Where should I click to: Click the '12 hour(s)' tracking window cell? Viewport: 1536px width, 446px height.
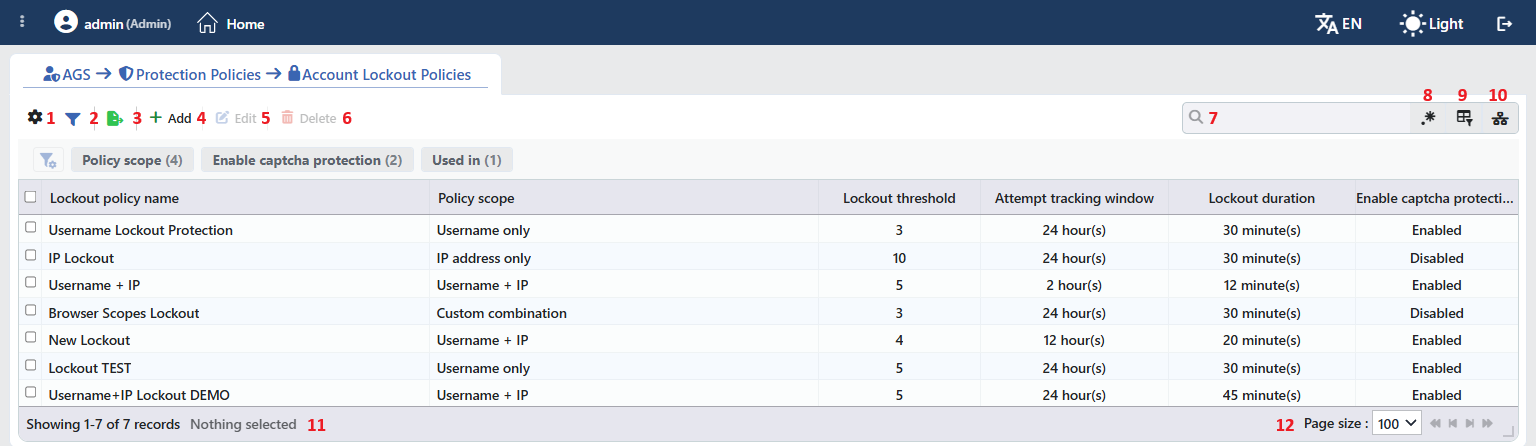tap(1074, 340)
